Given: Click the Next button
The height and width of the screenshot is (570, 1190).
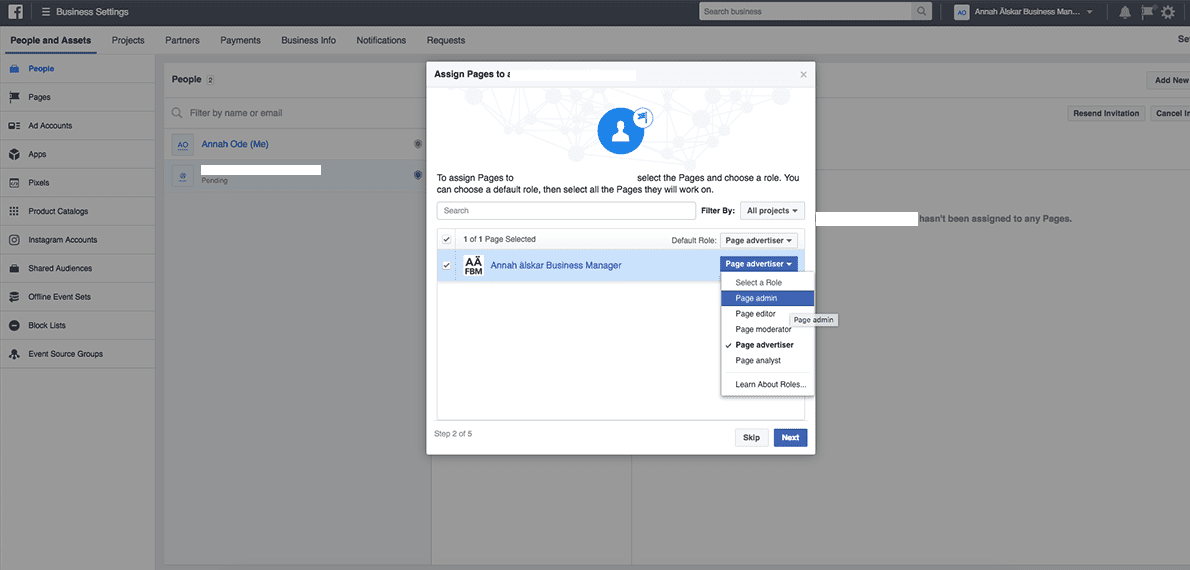Looking at the screenshot, I should 790,437.
